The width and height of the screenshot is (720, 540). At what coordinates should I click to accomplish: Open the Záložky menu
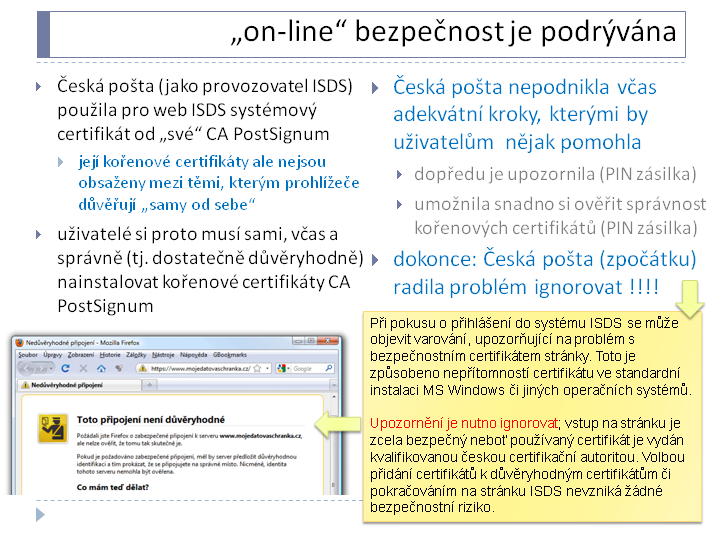click(136, 355)
